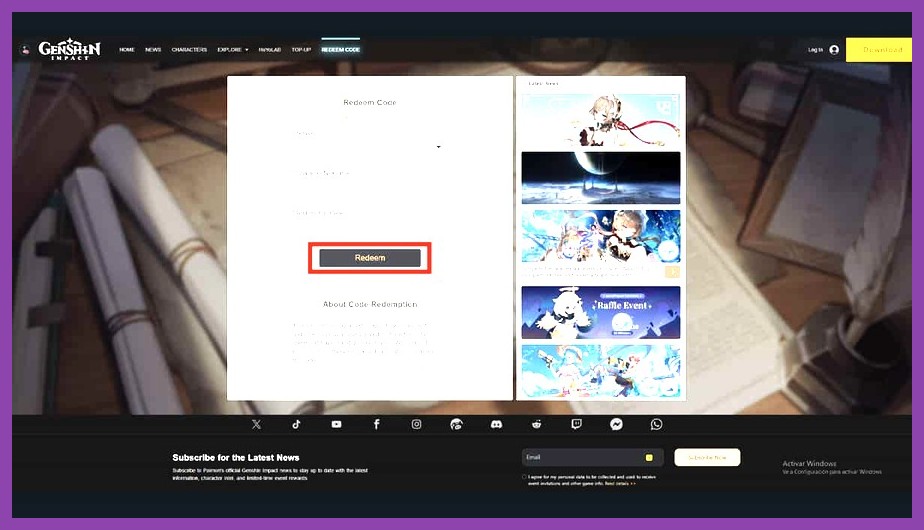Open the YouTube social link
Viewport: 924px width, 530px height.
[336, 424]
